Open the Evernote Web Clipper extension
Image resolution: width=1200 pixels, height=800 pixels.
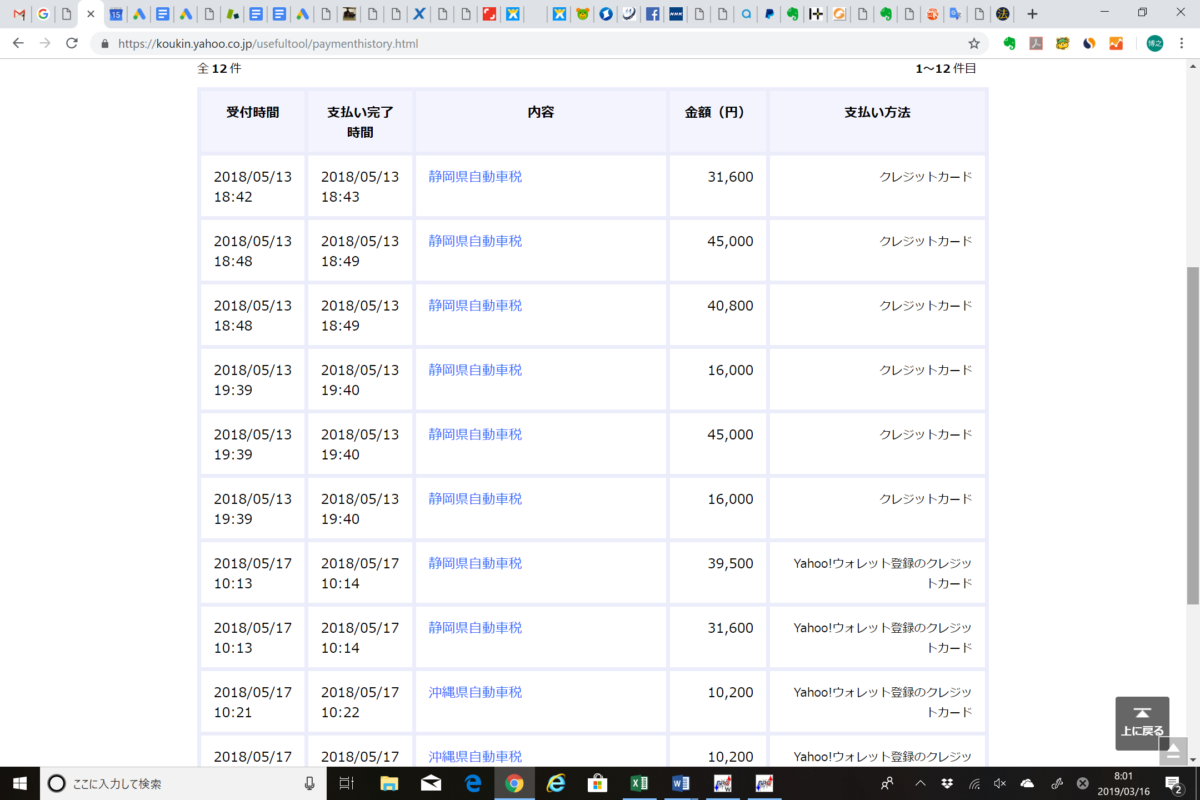click(1010, 43)
